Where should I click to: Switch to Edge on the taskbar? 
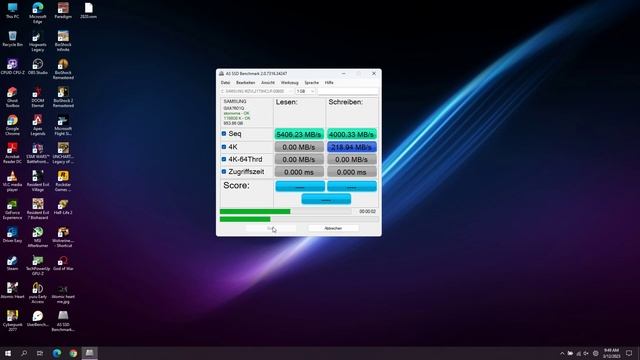pyautogui.click(x=57, y=353)
